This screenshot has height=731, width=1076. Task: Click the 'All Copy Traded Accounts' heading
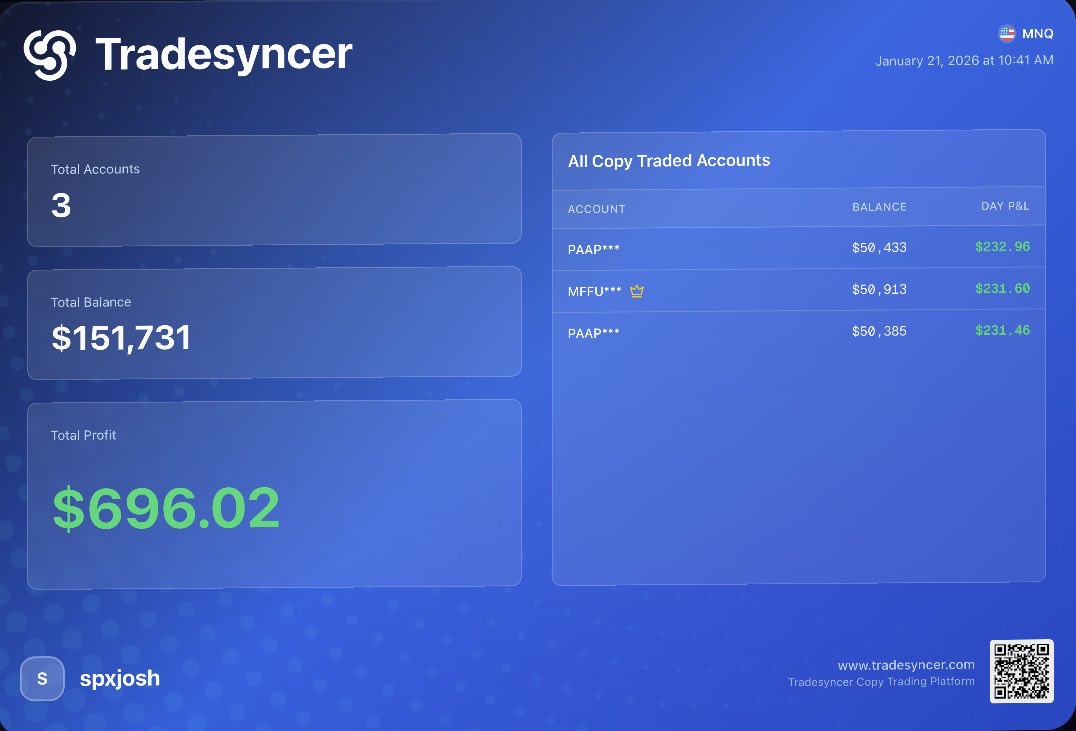tap(669, 161)
